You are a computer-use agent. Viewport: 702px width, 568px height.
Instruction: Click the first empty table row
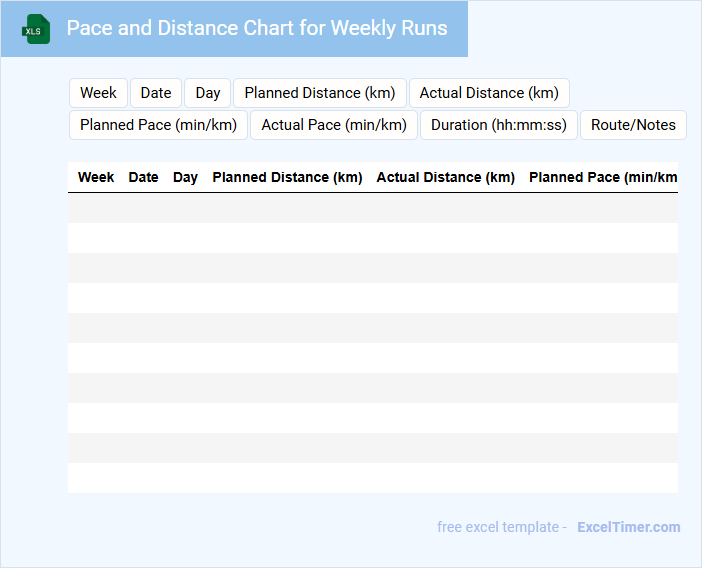click(x=372, y=208)
